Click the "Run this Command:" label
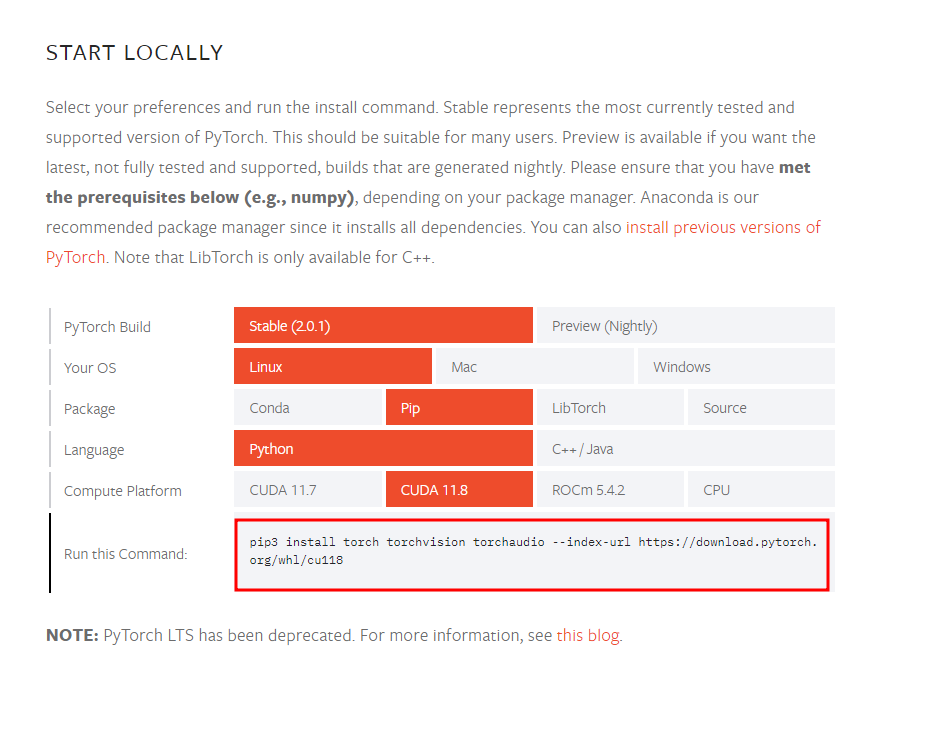Viewport: 939px width, 733px height. click(125, 554)
